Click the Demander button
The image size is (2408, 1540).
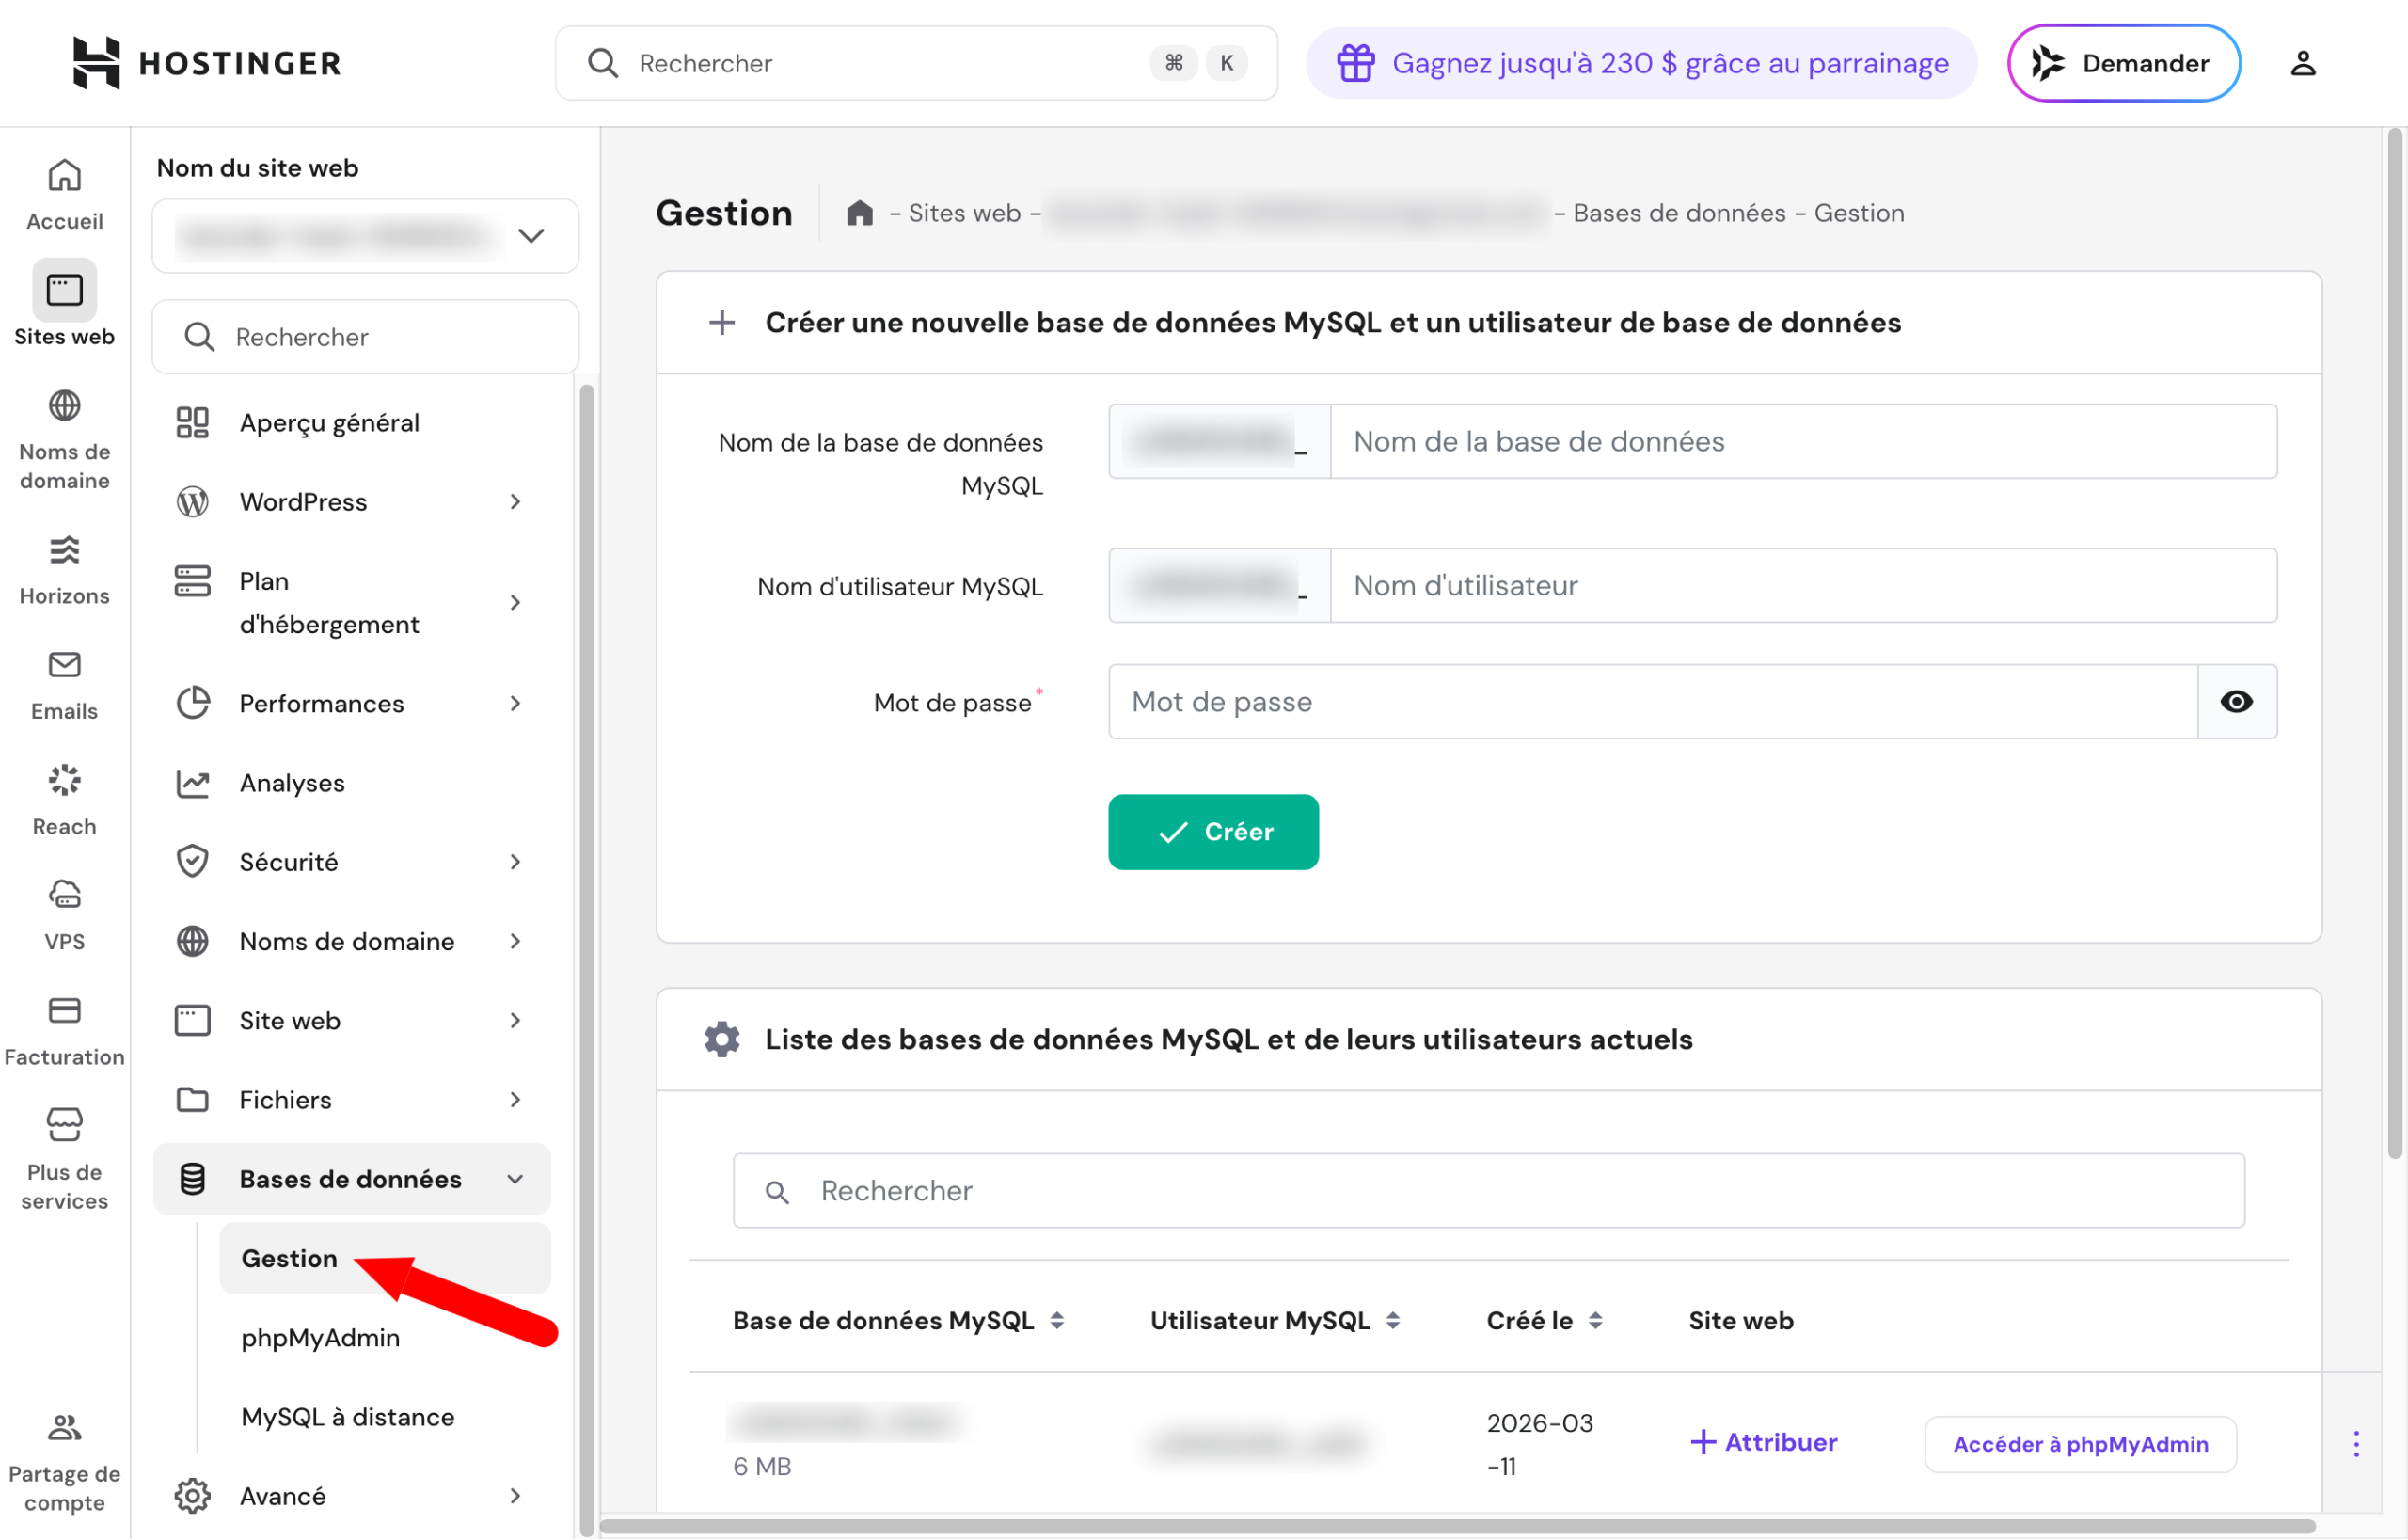coord(2123,63)
